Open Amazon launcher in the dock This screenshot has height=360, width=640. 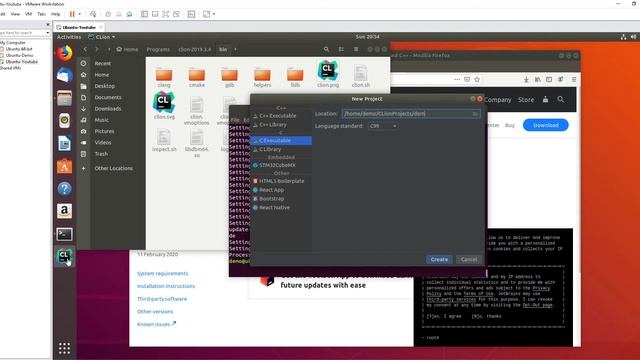[x=64, y=211]
